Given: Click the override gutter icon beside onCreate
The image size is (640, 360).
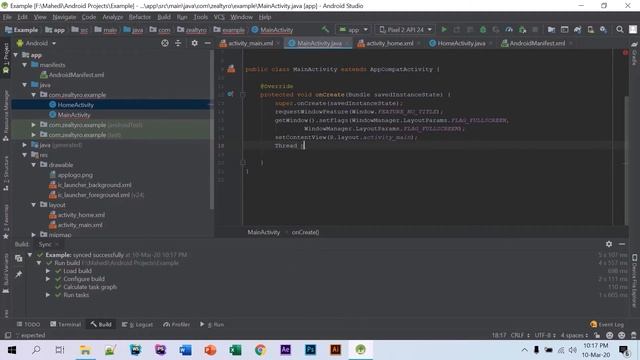Looking at the screenshot, I should [x=230, y=94].
